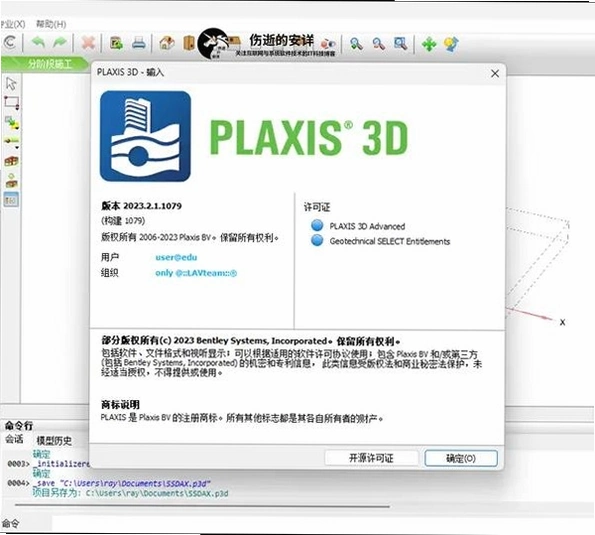
Task: Click the house icon in toolbar
Action: pos(167,43)
